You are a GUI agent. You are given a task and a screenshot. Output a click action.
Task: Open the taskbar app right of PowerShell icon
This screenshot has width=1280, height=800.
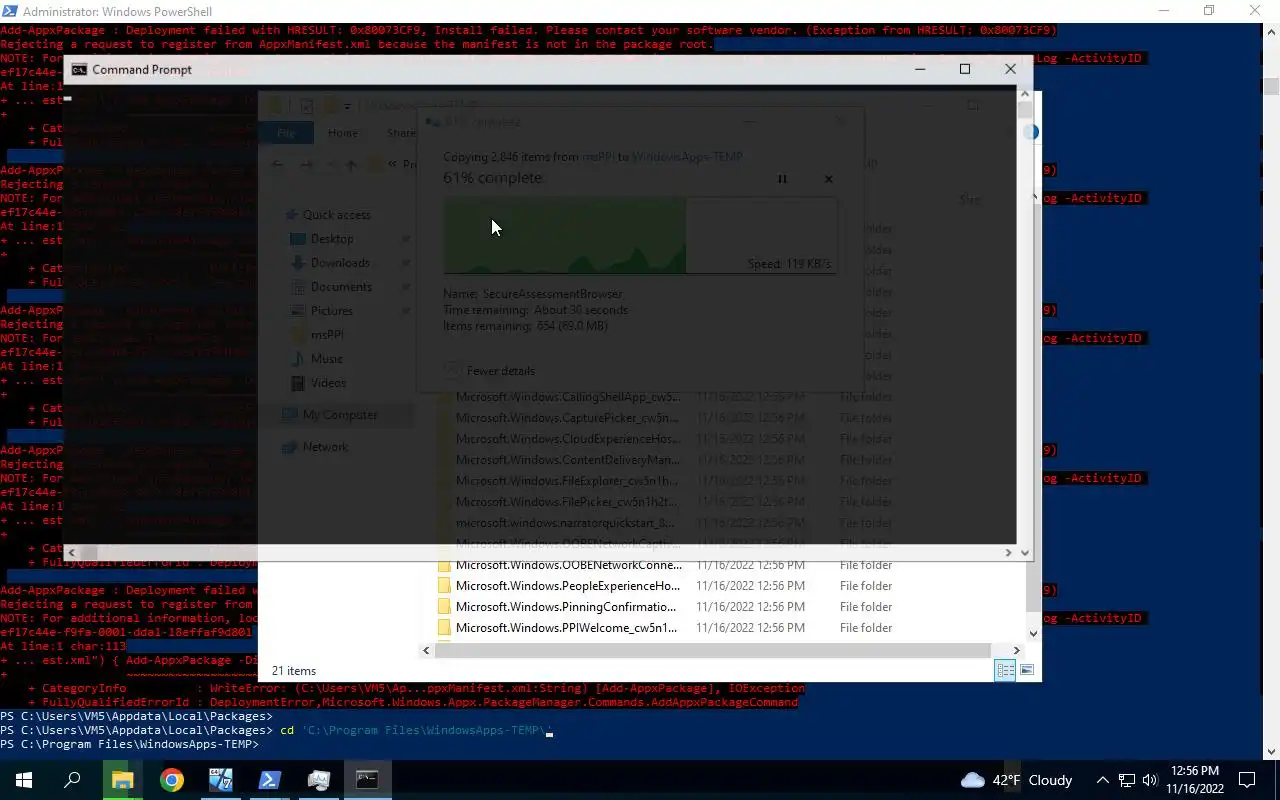[318, 780]
